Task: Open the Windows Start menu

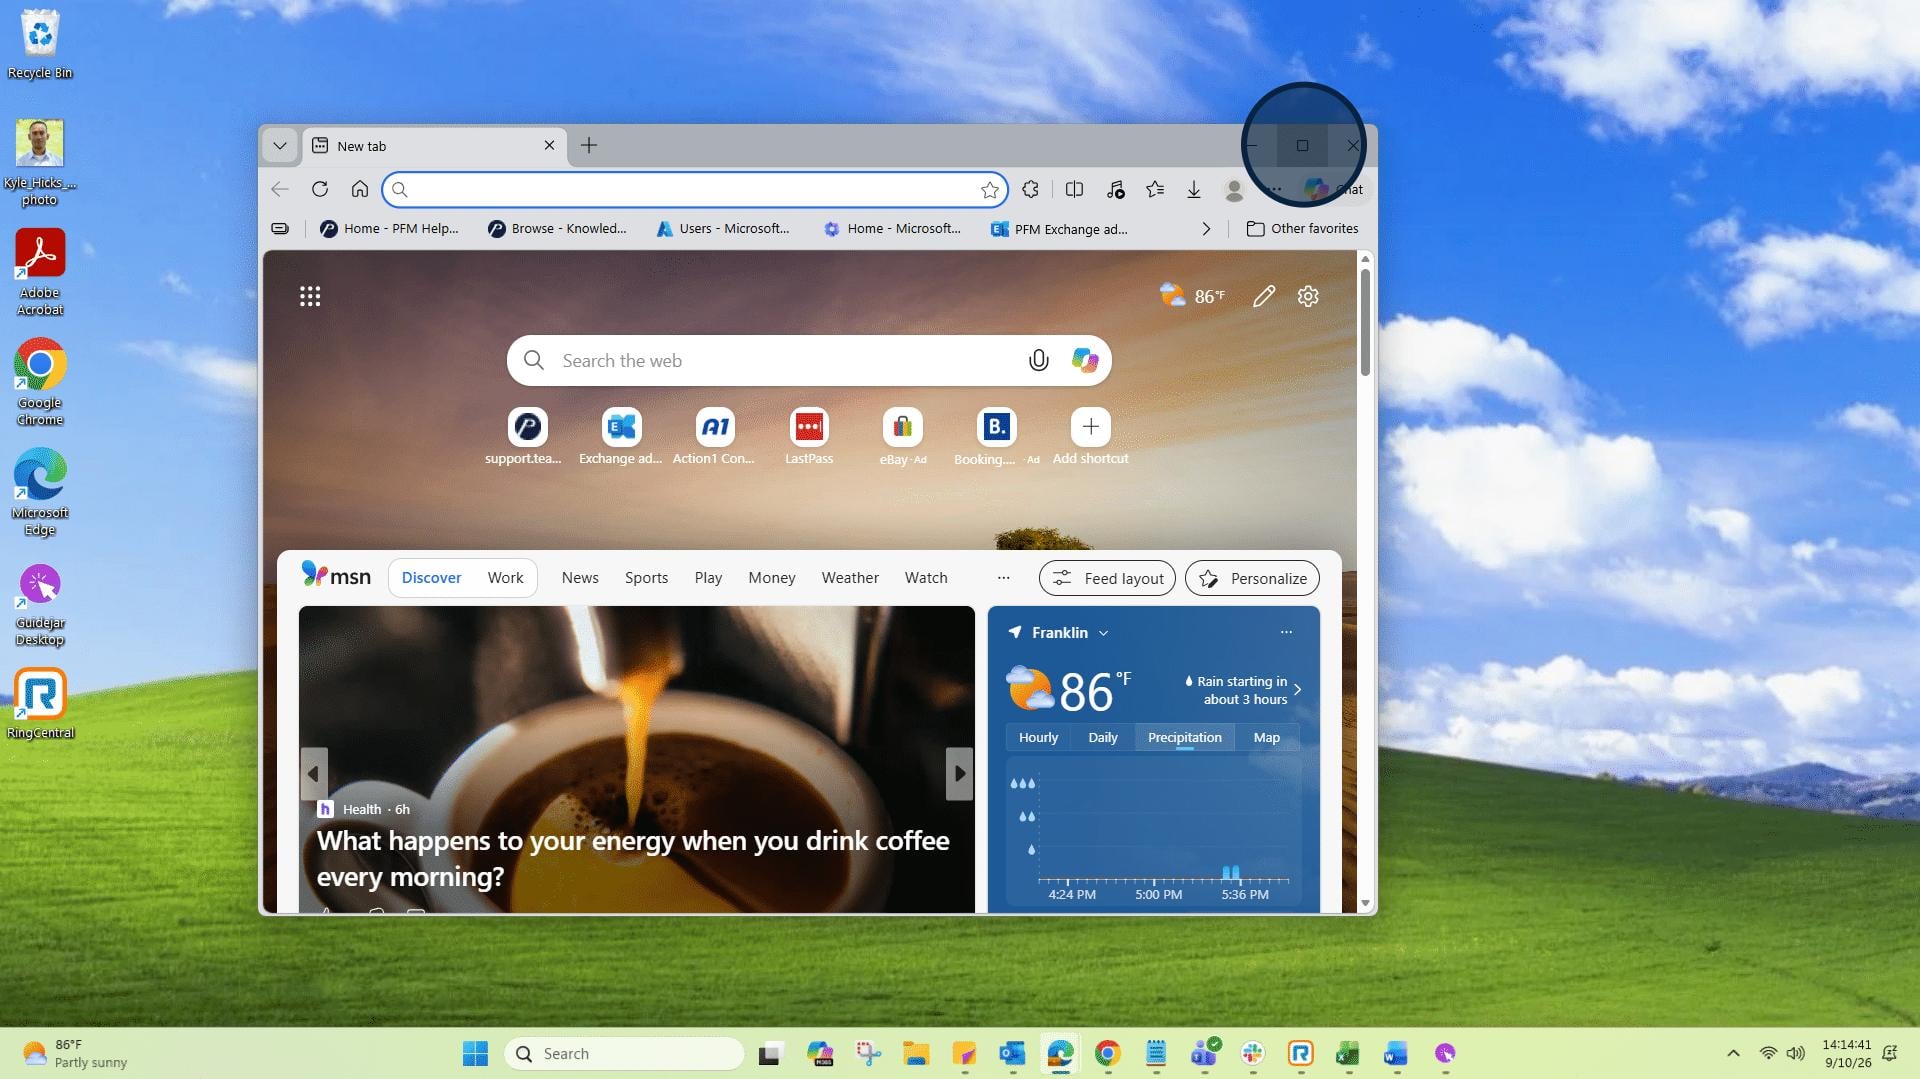Action: 476,1053
